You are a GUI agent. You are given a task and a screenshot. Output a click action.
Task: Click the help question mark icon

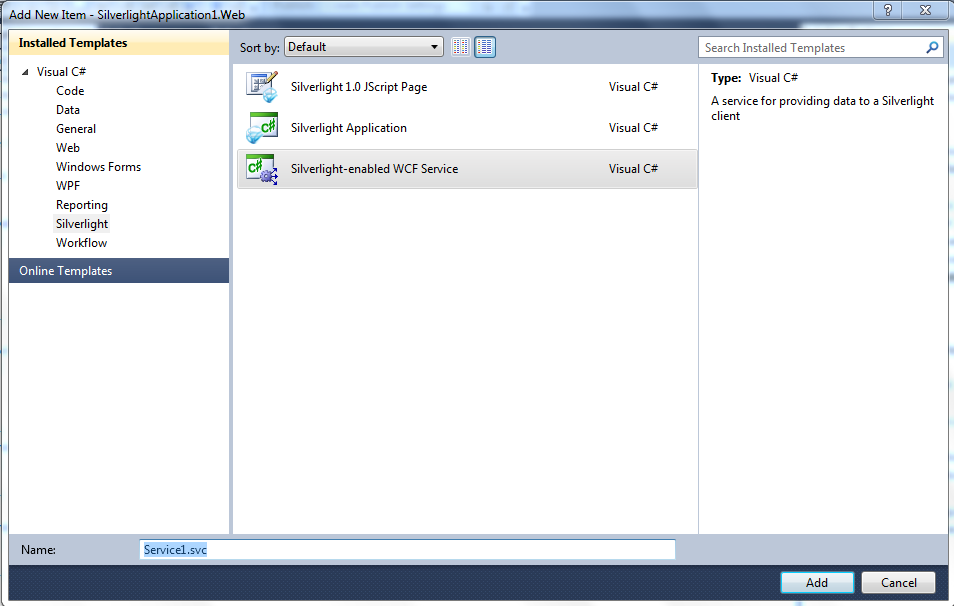887,11
